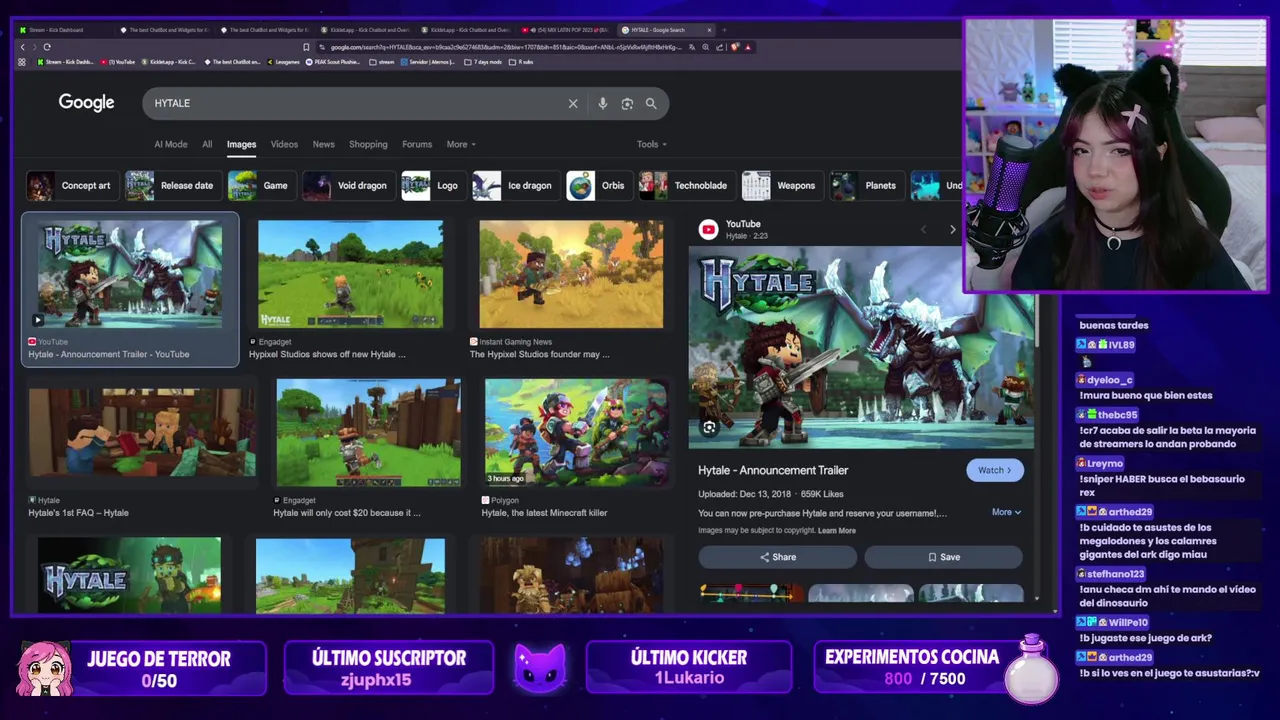Filter by the Ice dragon chip
This screenshot has width=1280, height=720.
[x=514, y=185]
